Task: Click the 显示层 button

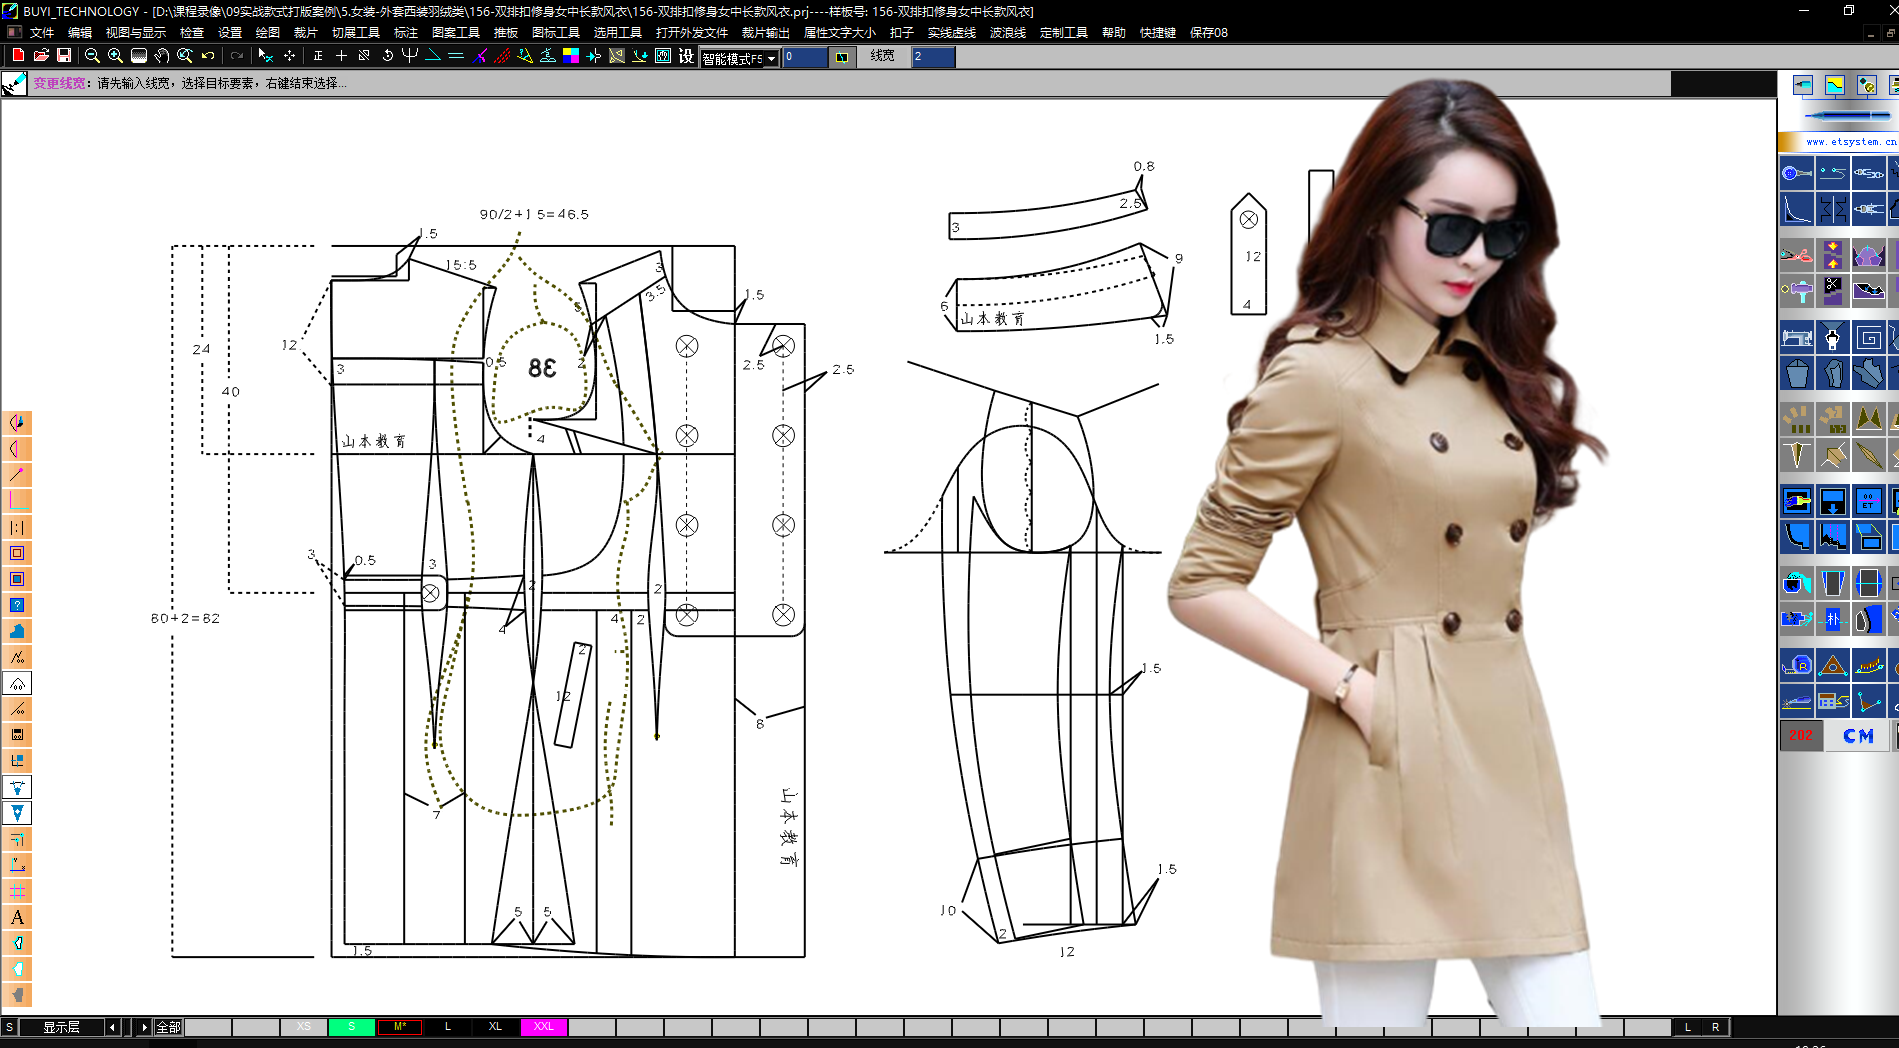Action: click(x=61, y=1027)
